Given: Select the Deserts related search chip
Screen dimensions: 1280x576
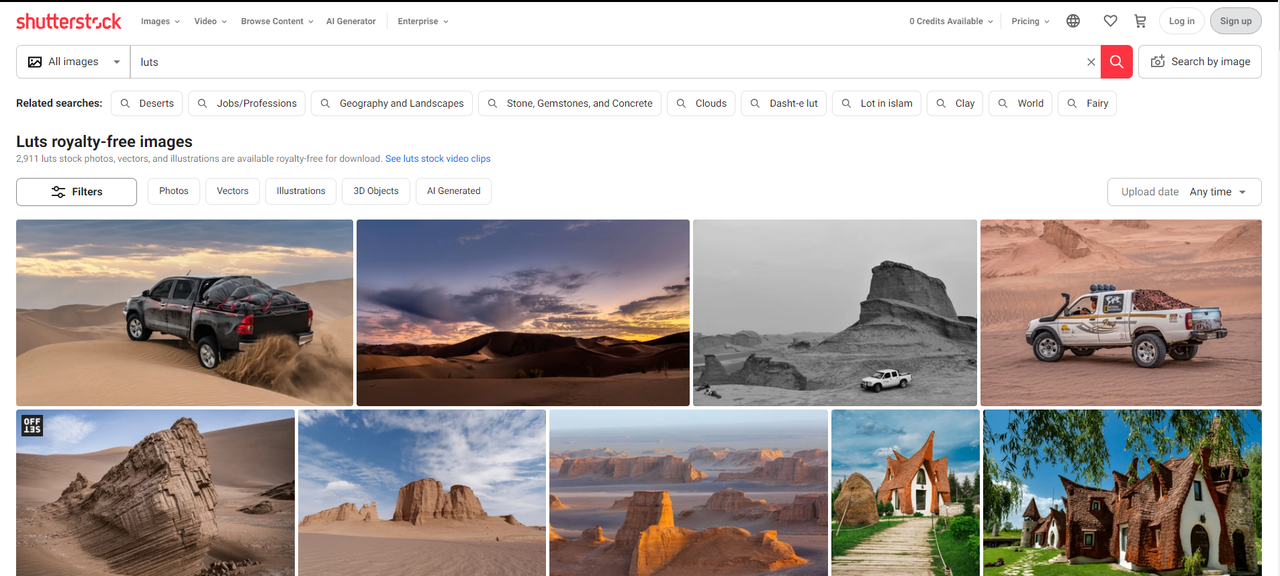Looking at the screenshot, I should click(146, 103).
